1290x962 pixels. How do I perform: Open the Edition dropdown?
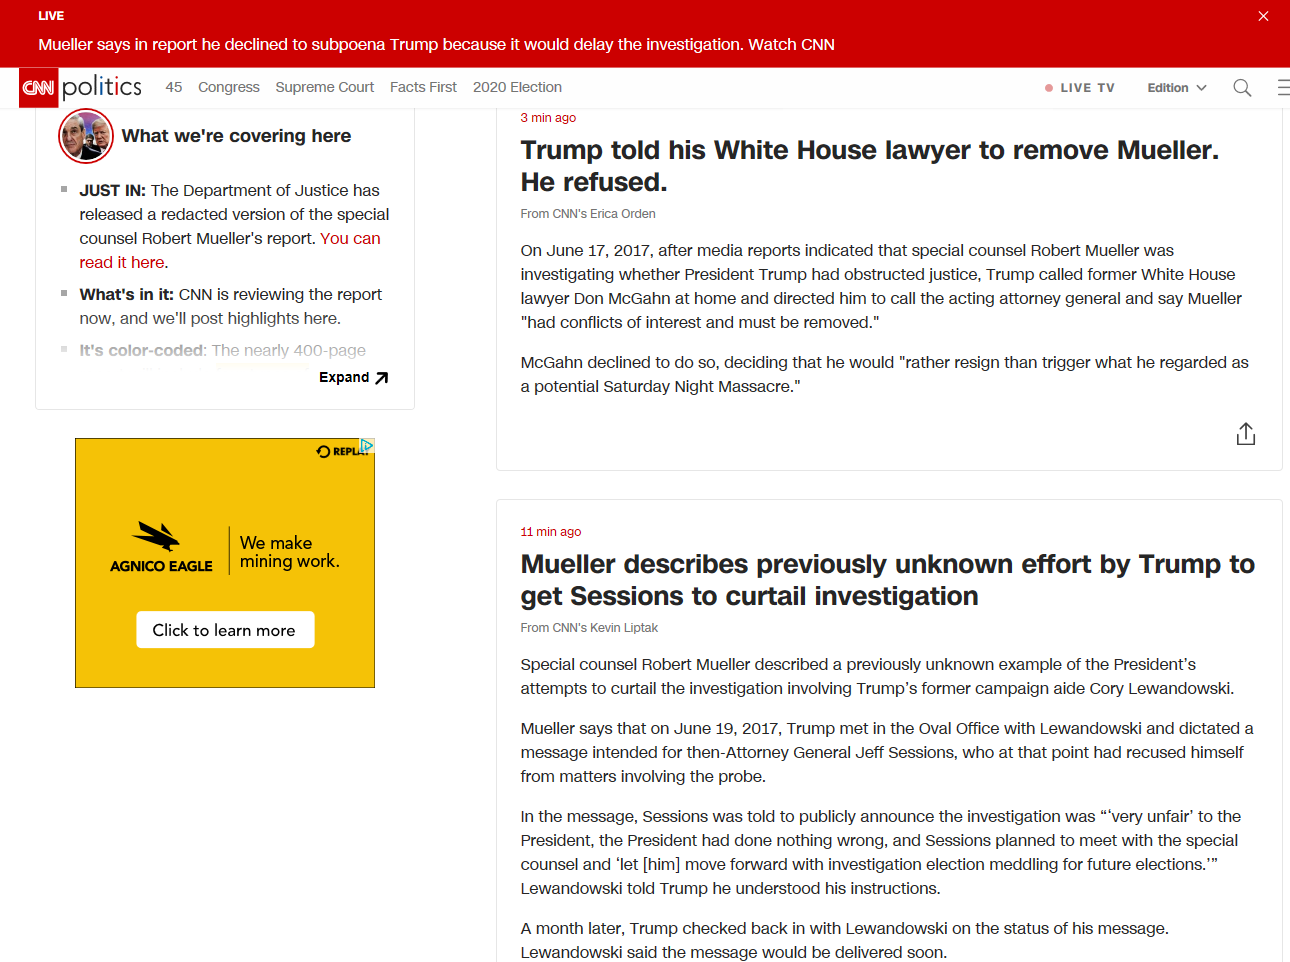pos(1177,88)
